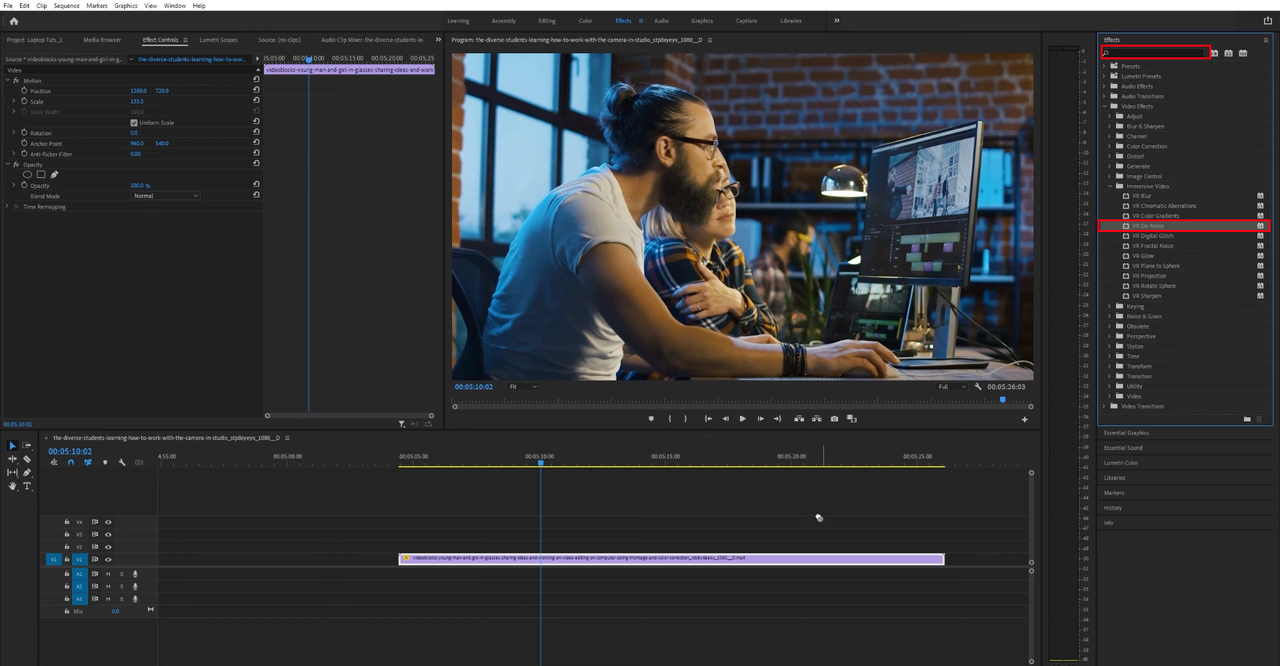Open Media Browser tab
The image size is (1280, 666).
pos(102,40)
